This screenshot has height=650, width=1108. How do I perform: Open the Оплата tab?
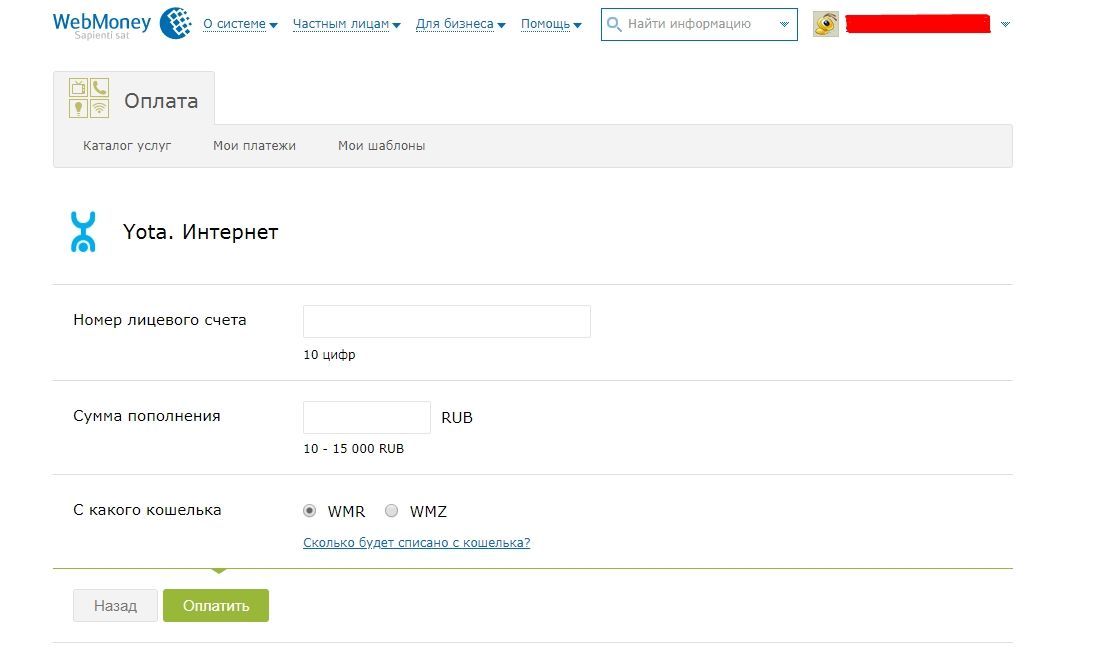point(134,99)
